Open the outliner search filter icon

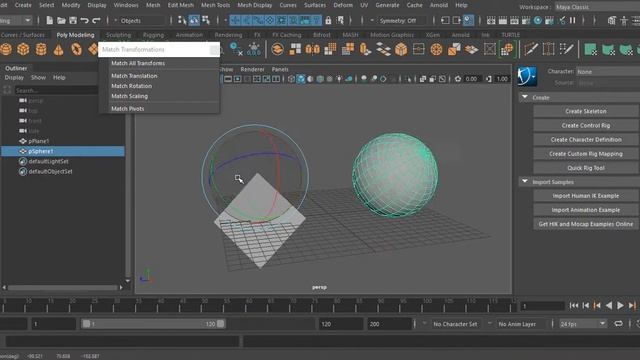point(7,90)
